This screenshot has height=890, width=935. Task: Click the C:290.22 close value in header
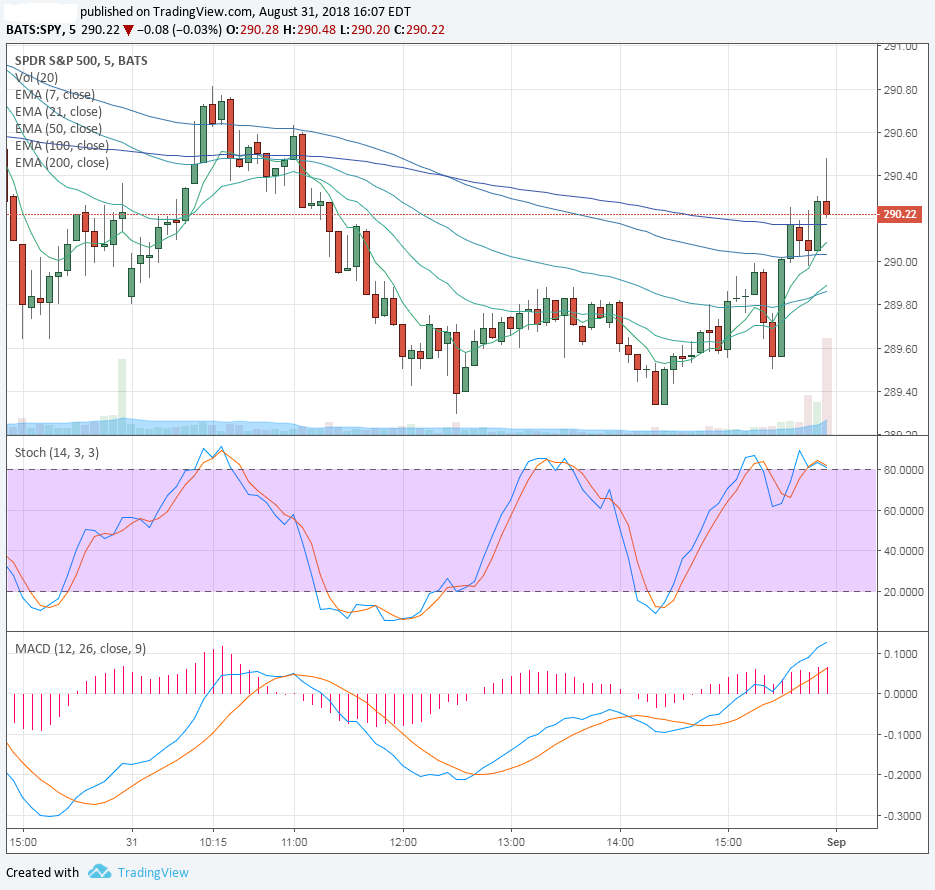coord(420,30)
